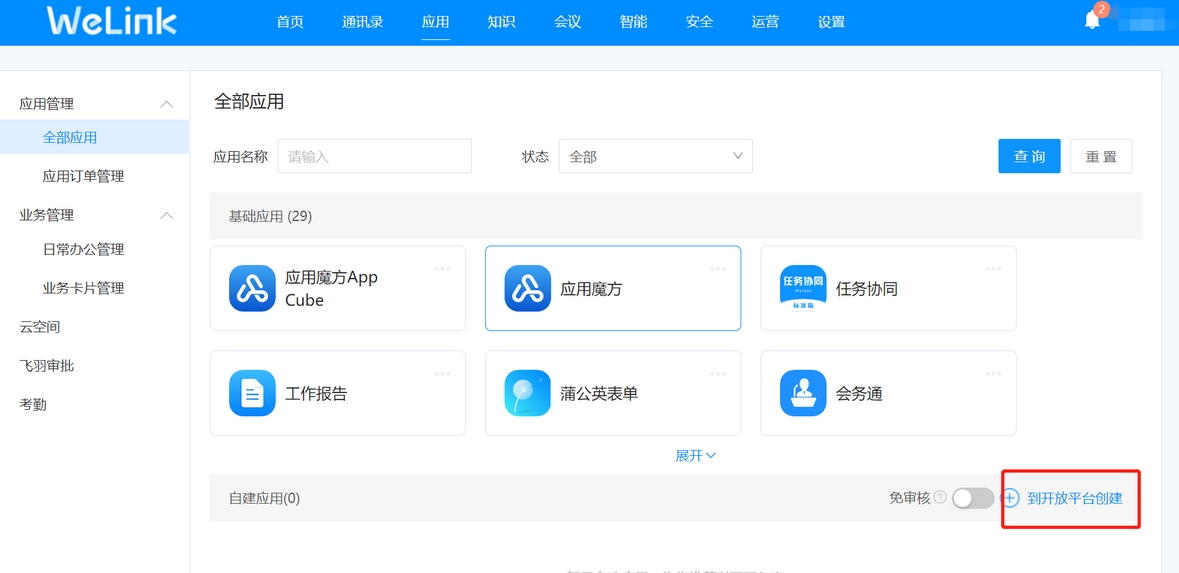
Task: Click the 会务通 card title
Action: pos(859,393)
